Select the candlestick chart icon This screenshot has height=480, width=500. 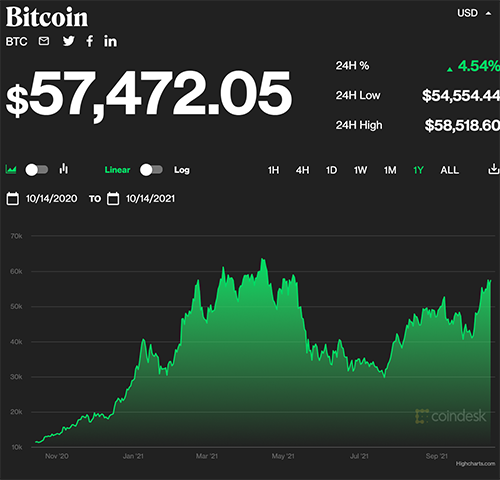tap(63, 169)
